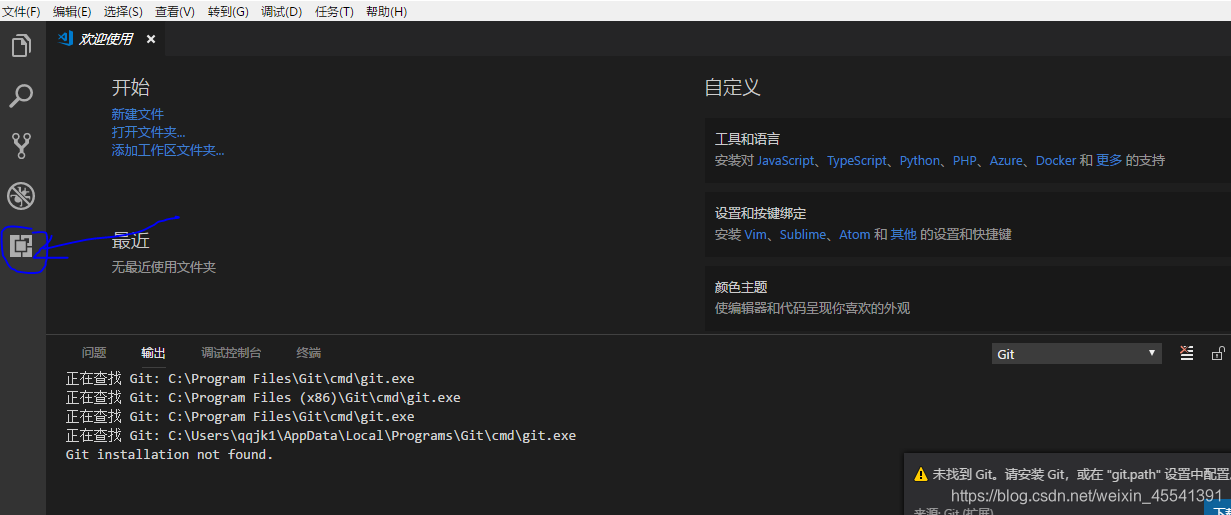Click the JavaScript language link
This screenshot has height=515, width=1231.
(x=785, y=160)
